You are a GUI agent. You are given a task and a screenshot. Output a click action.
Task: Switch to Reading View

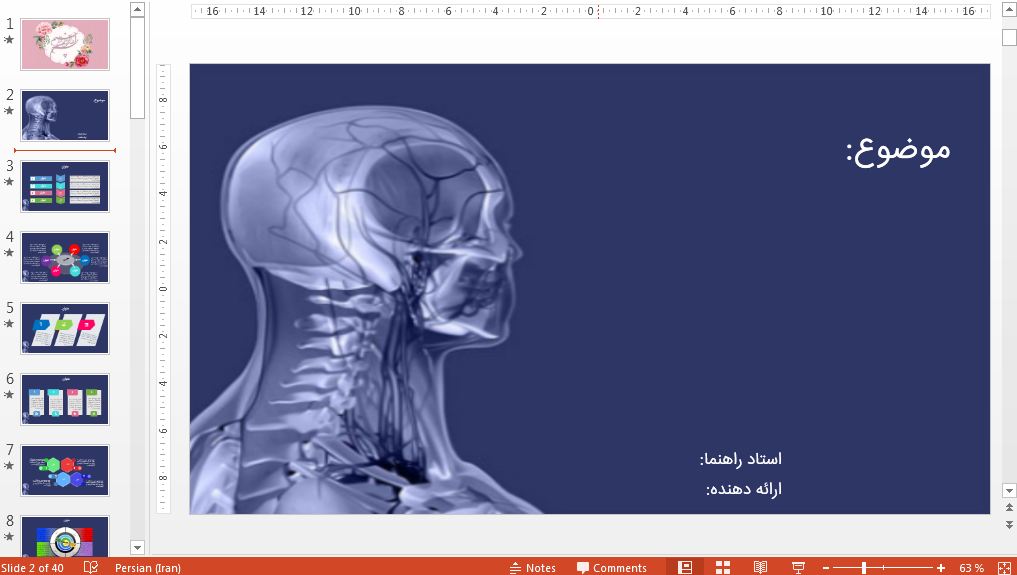click(x=760, y=567)
